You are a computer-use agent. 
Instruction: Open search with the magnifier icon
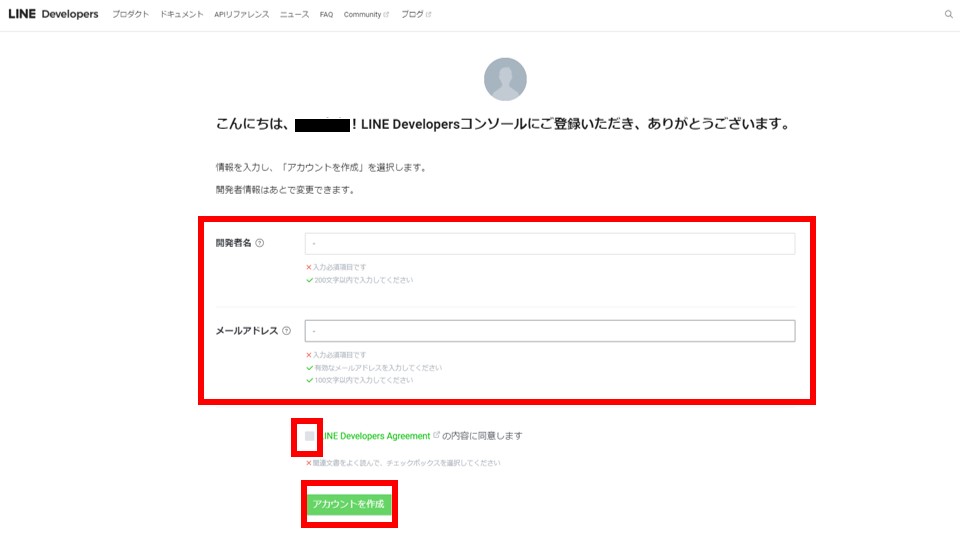(948, 15)
